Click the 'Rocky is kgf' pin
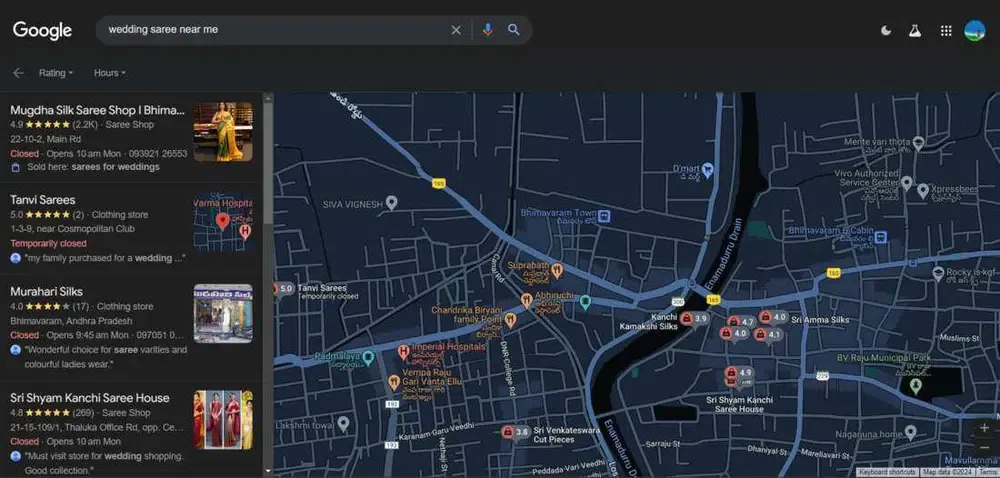This screenshot has width=1000, height=478. (x=938, y=273)
